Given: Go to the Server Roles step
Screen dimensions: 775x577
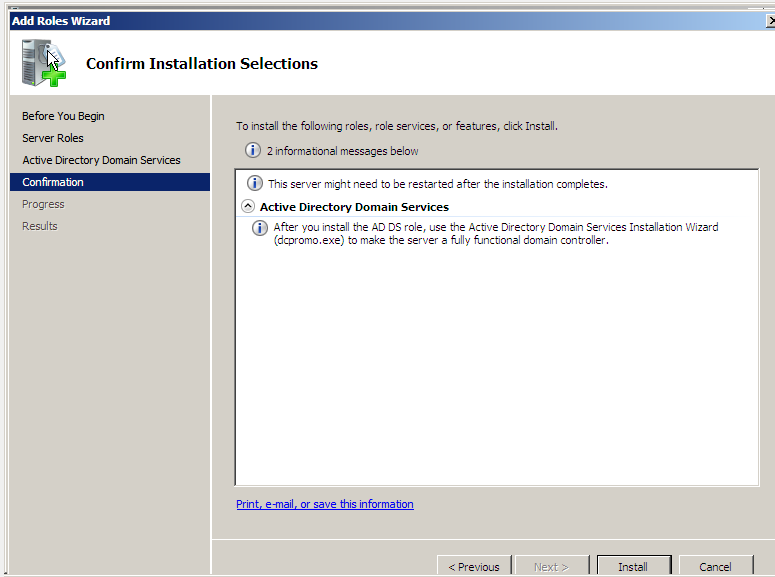Looking at the screenshot, I should click(x=53, y=138).
